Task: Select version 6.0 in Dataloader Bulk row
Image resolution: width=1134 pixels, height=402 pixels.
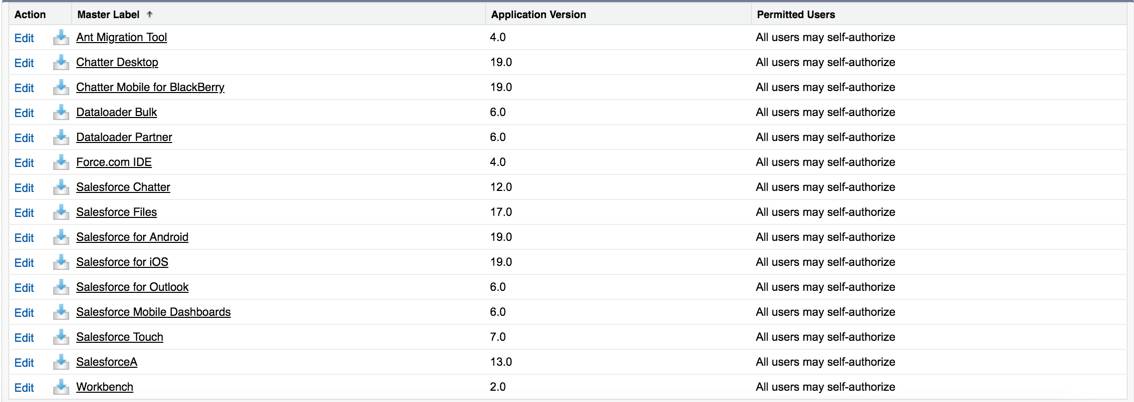Action: pyautogui.click(x=498, y=112)
